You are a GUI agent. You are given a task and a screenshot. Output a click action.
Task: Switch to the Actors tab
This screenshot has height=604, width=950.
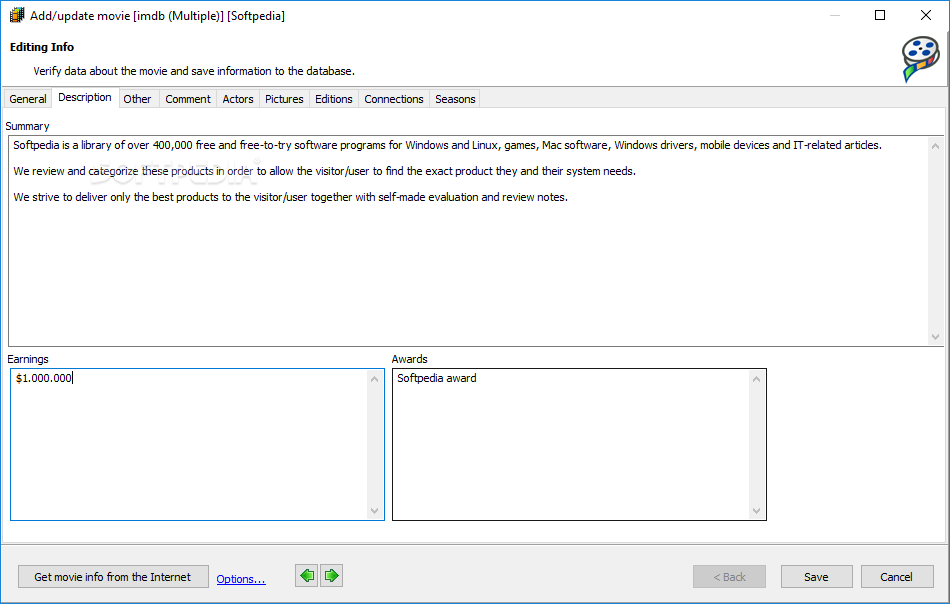click(x=238, y=99)
